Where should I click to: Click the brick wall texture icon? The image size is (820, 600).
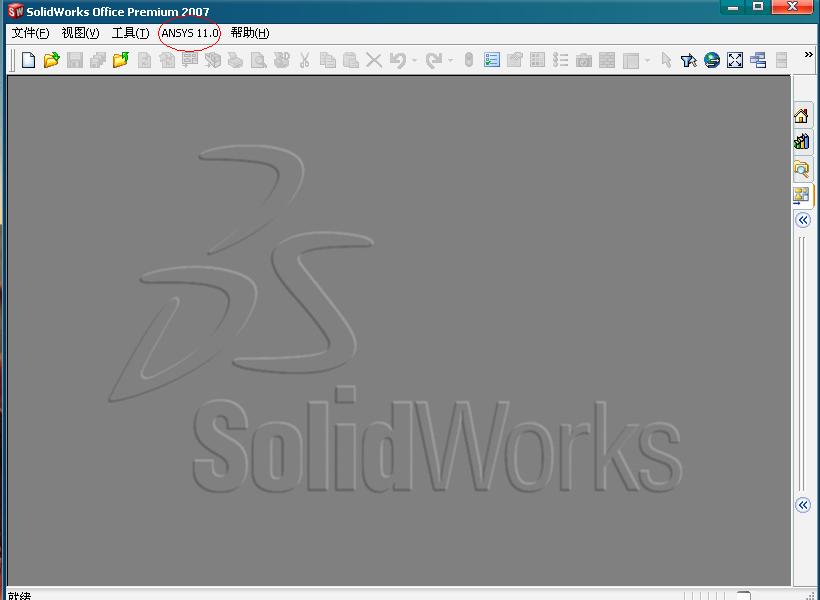[x=607, y=60]
